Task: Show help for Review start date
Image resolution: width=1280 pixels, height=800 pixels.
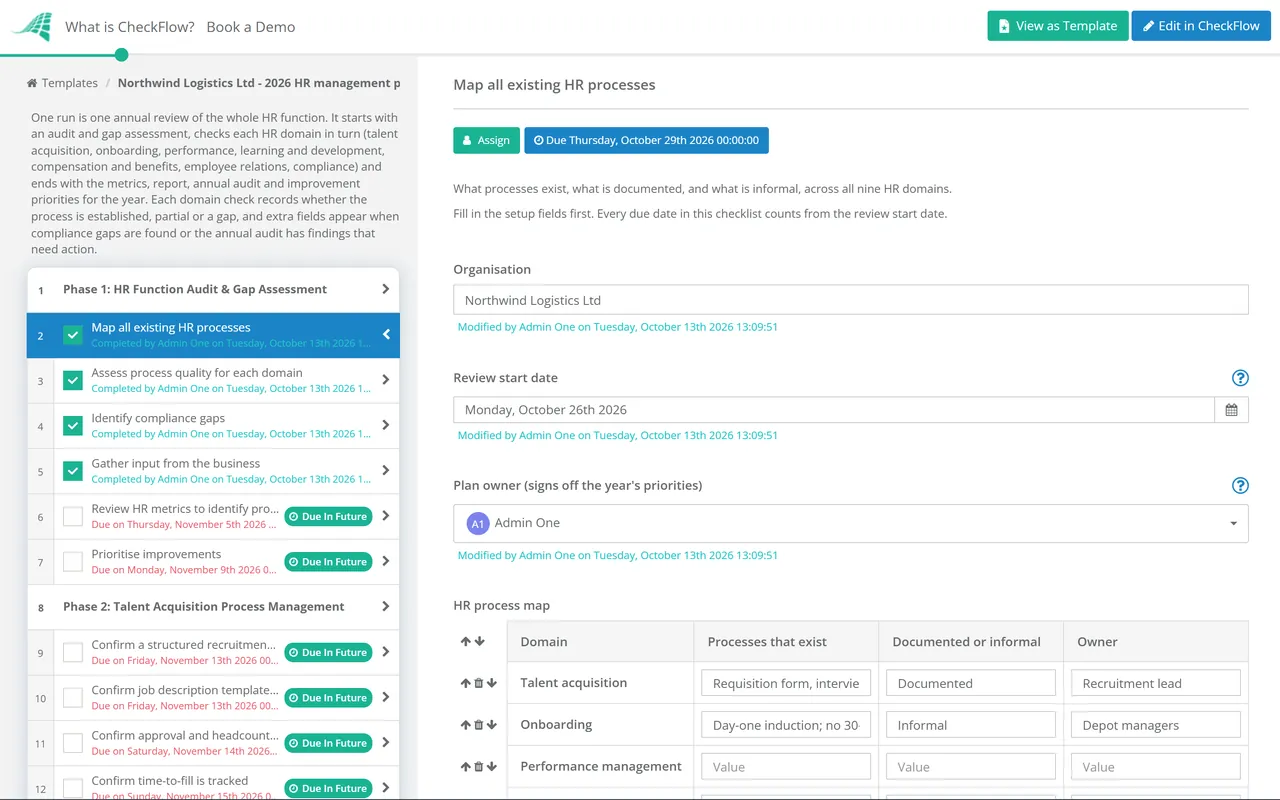Action: pyautogui.click(x=1240, y=378)
